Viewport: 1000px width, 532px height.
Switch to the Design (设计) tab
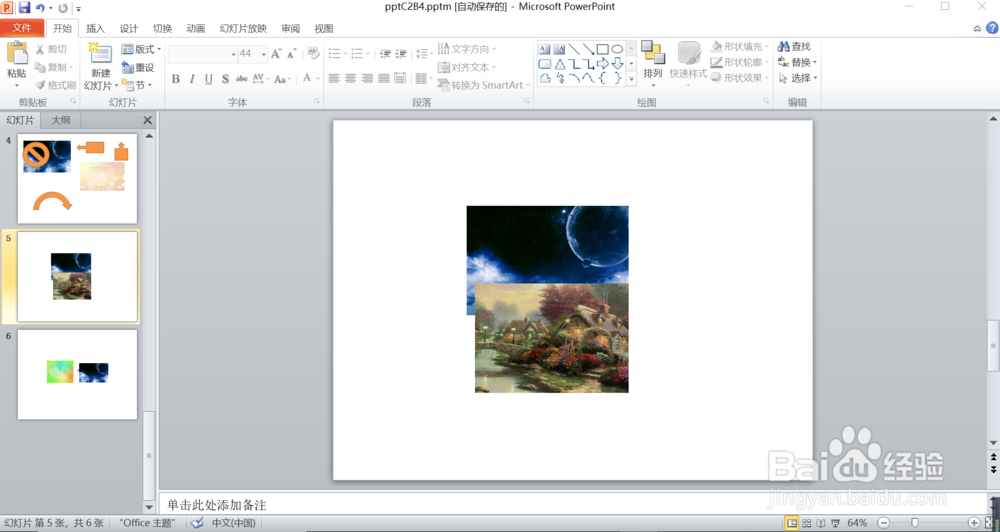pos(129,29)
